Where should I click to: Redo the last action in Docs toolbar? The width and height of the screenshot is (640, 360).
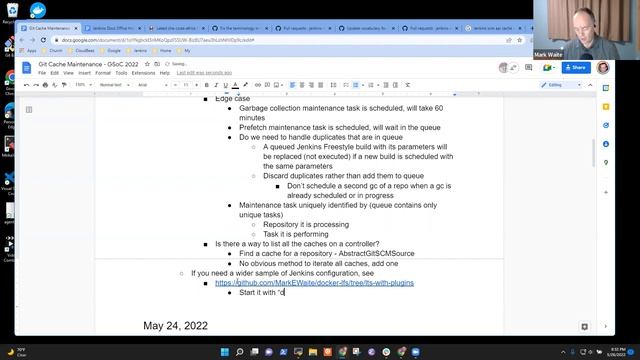pos(36,85)
